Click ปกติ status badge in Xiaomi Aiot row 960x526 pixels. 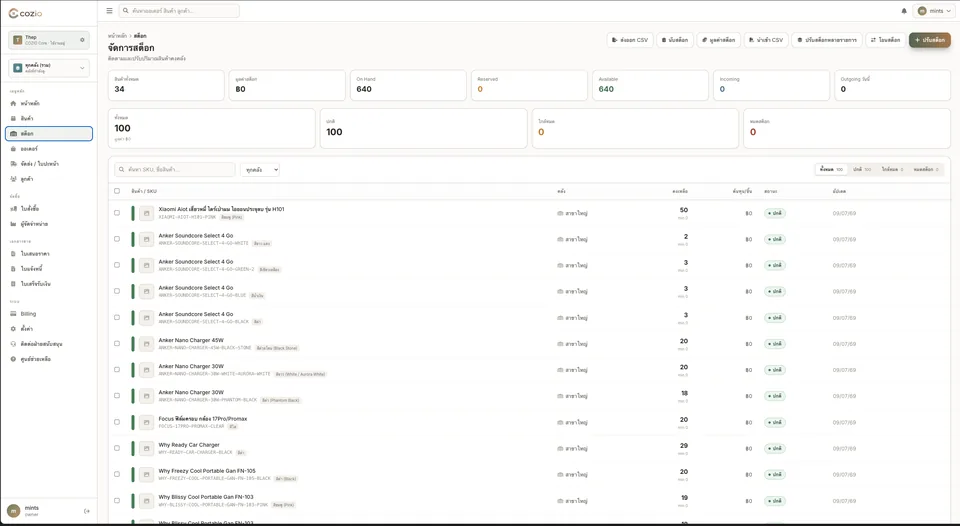click(x=774, y=213)
